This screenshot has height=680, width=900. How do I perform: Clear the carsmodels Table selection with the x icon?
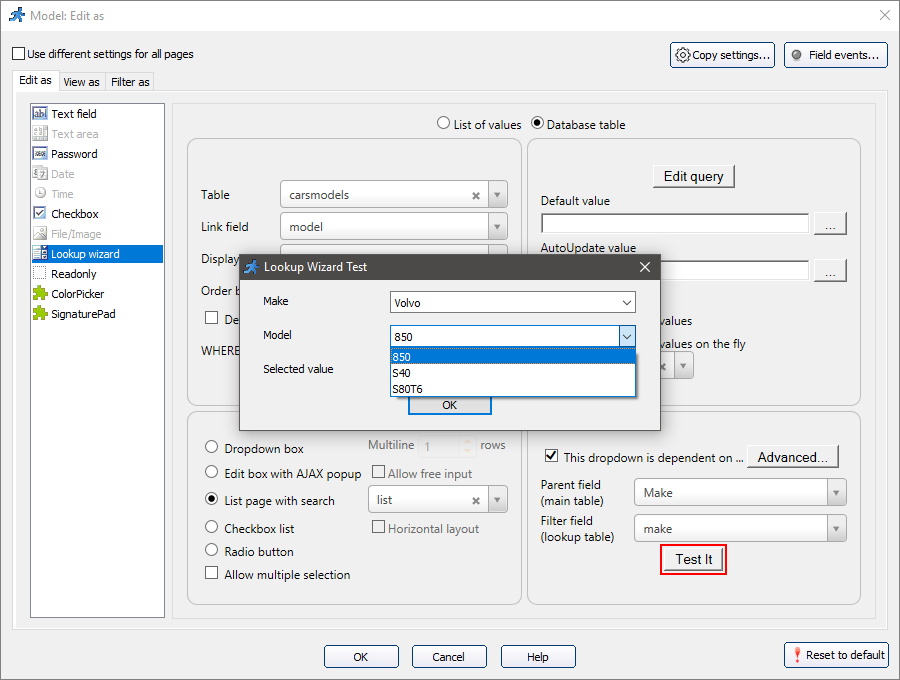coord(476,194)
